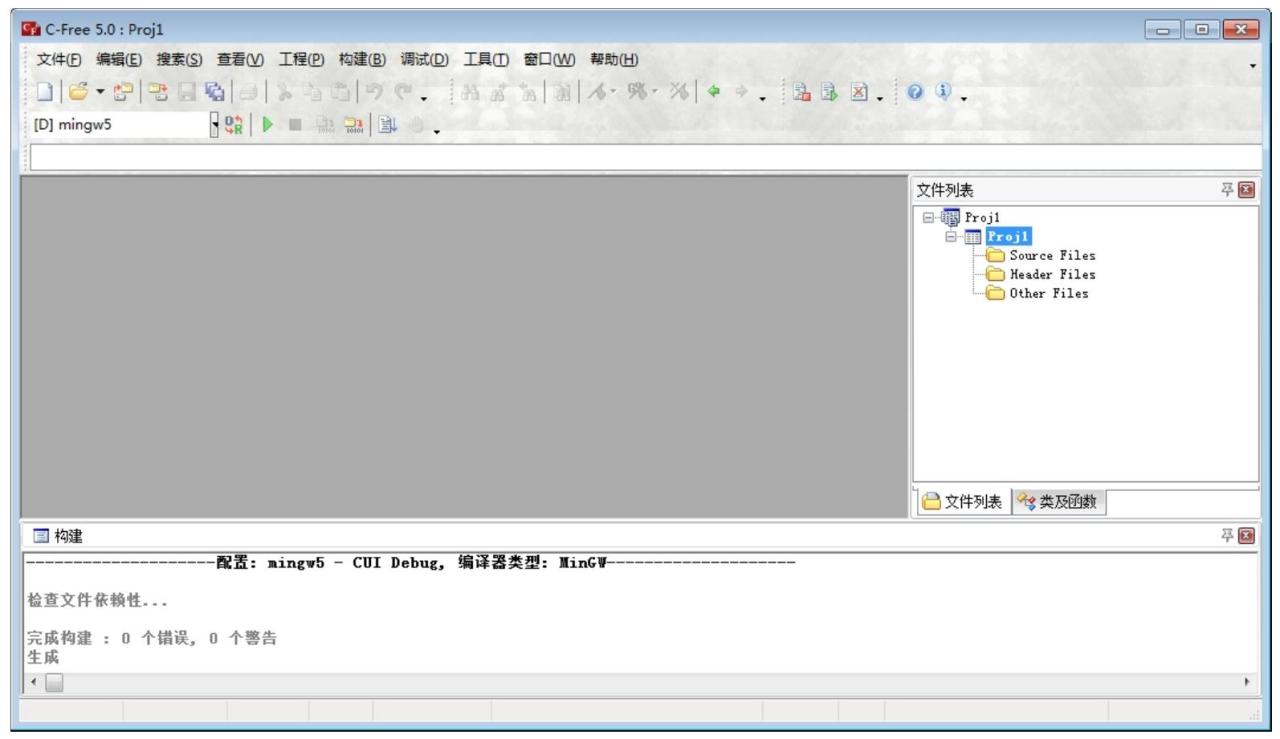Click the Cut scissors icon
The image size is (1280, 739).
pyautogui.click(x=285, y=92)
